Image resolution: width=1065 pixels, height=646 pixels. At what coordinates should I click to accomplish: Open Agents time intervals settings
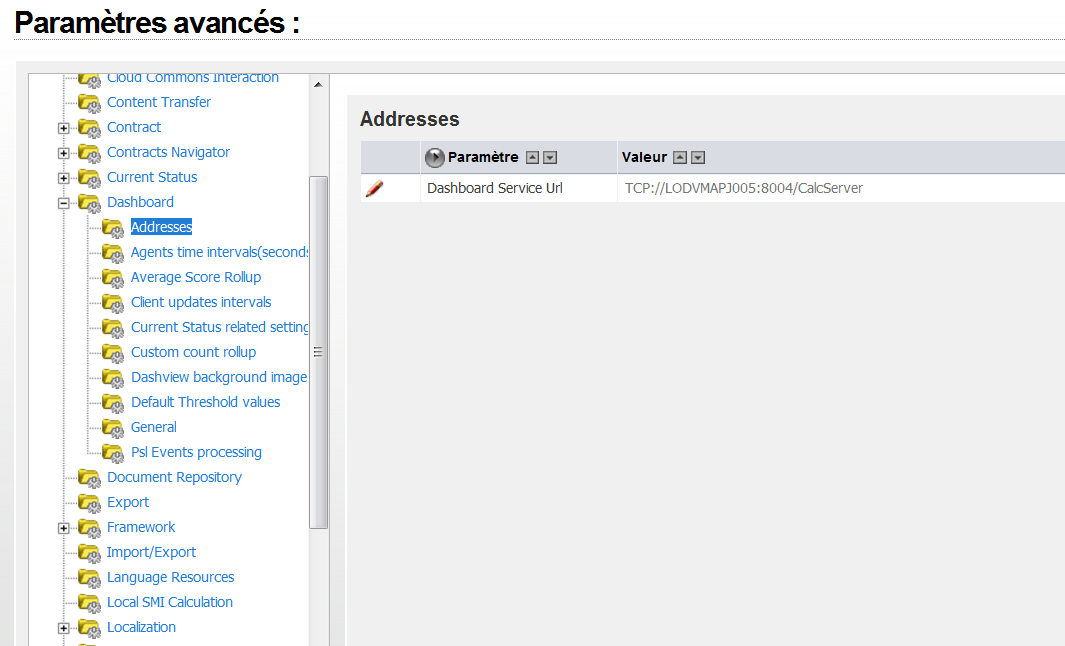pos(219,252)
